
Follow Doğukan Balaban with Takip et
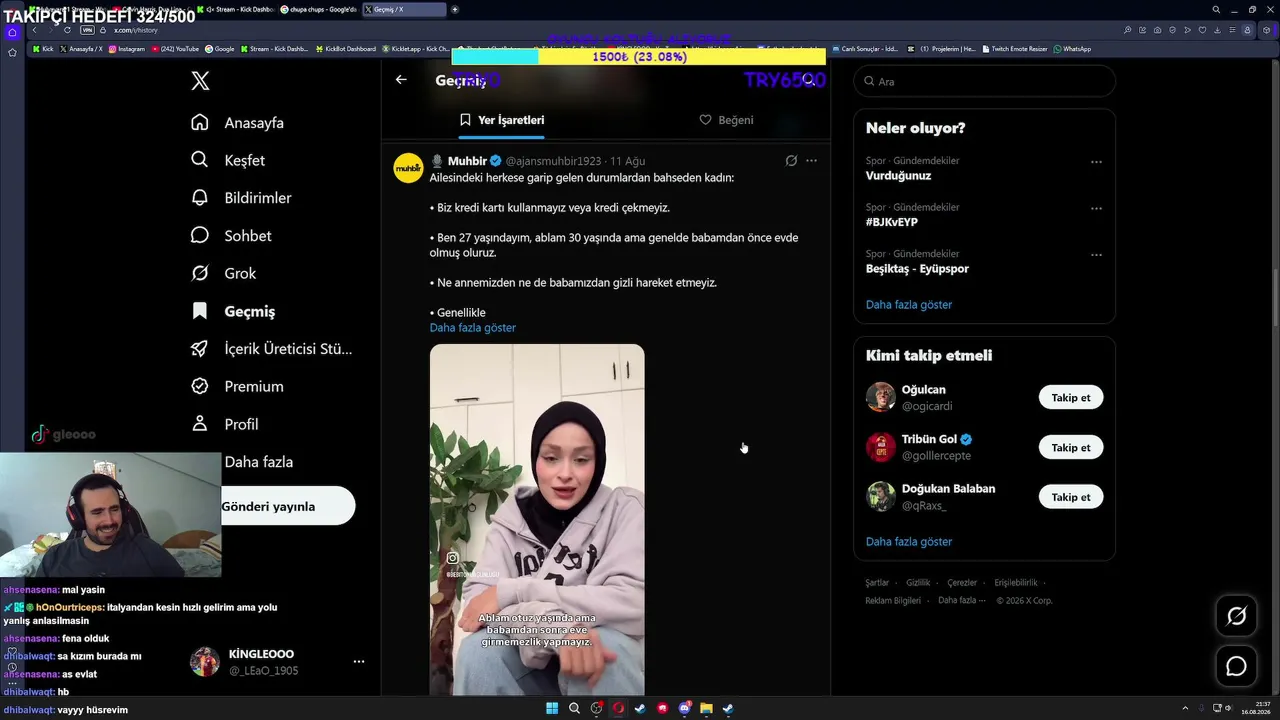click(1071, 497)
